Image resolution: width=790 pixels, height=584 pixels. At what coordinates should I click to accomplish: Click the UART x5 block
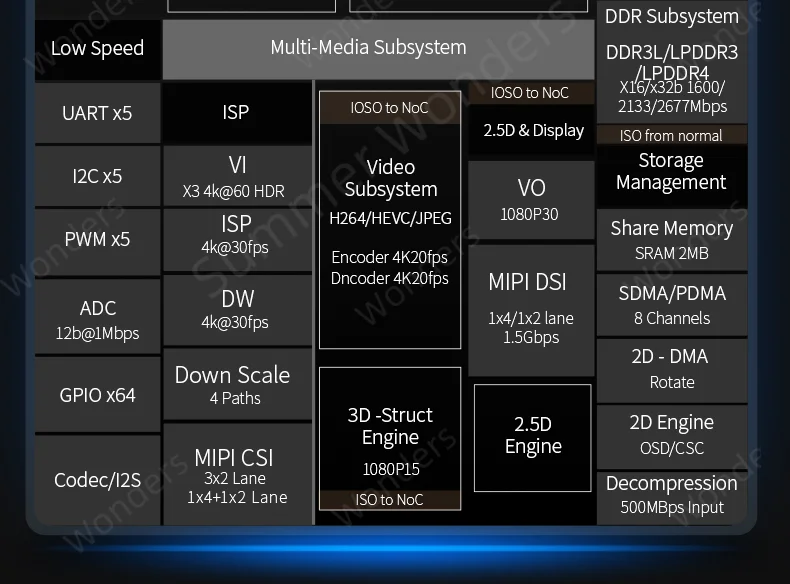click(98, 113)
